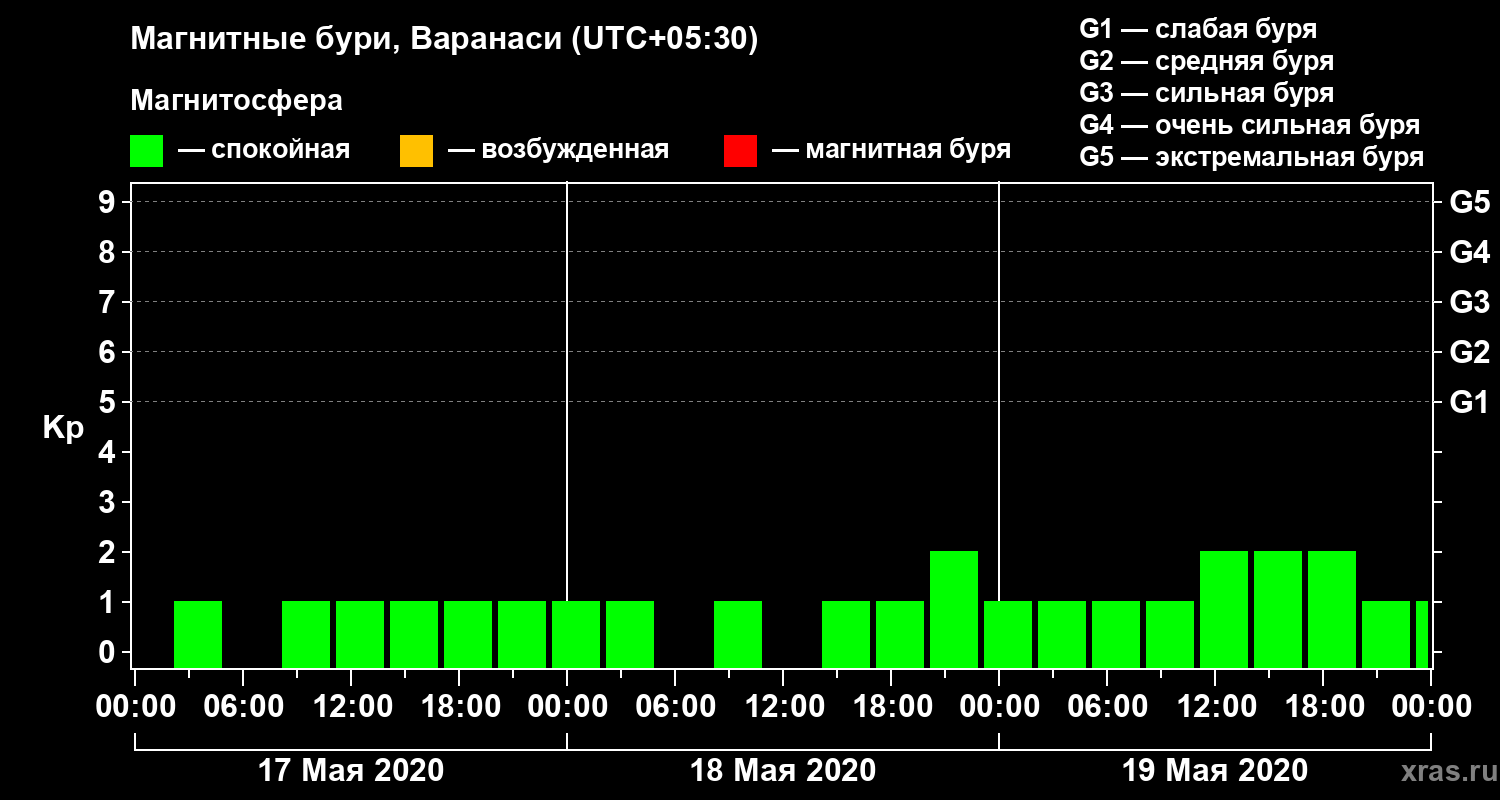
Task: Click the G1 label on the right axis
Action: (x=1469, y=402)
